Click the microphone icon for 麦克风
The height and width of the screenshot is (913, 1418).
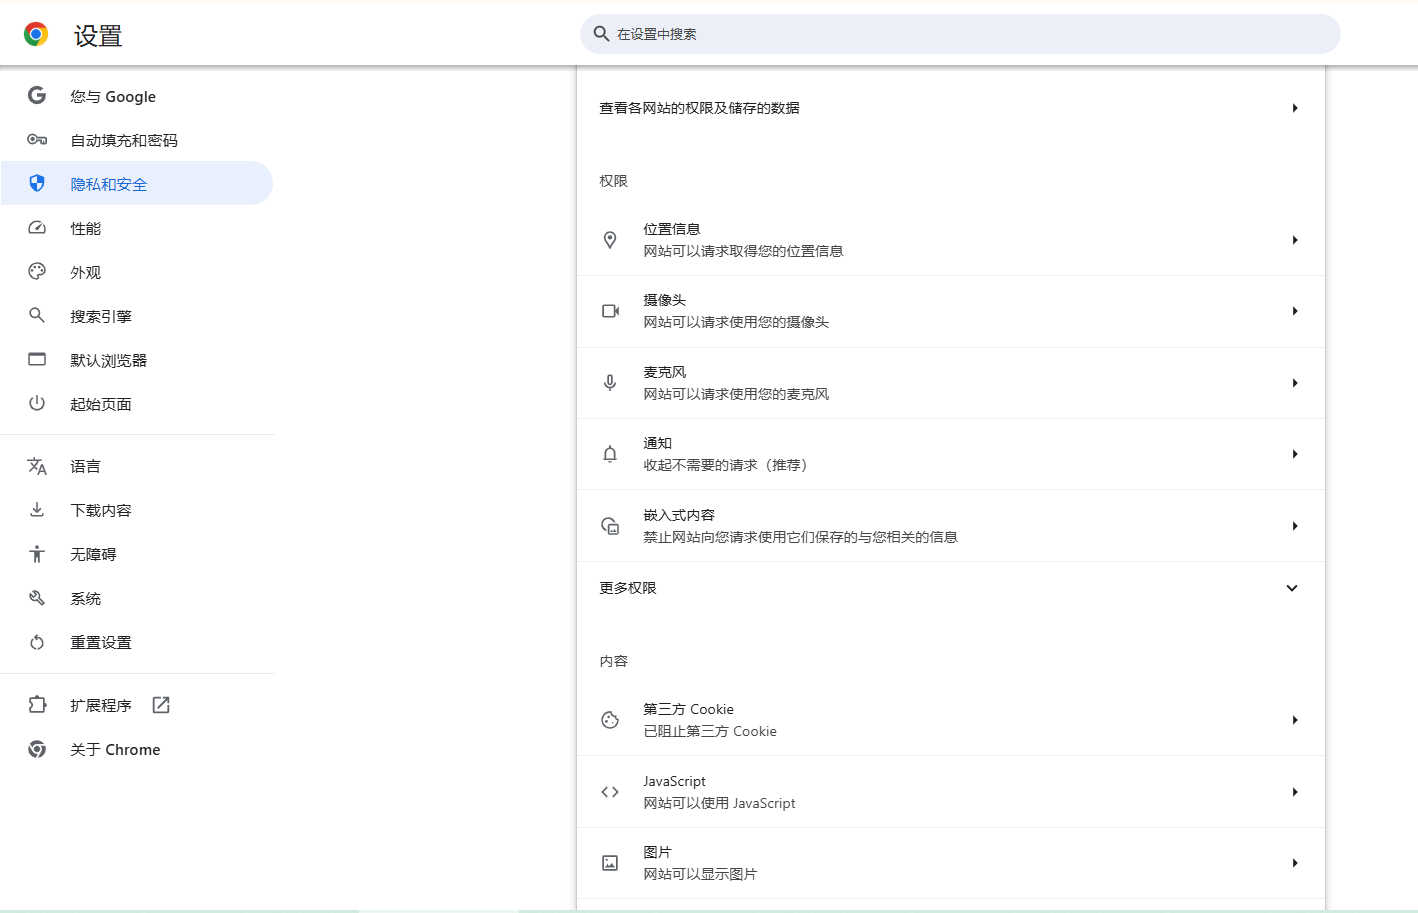(x=610, y=383)
